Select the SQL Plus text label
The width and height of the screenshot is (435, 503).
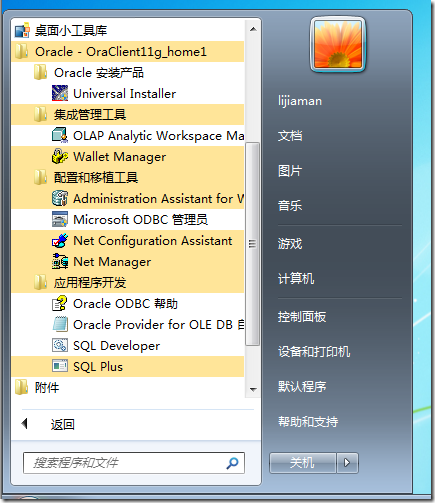98,367
